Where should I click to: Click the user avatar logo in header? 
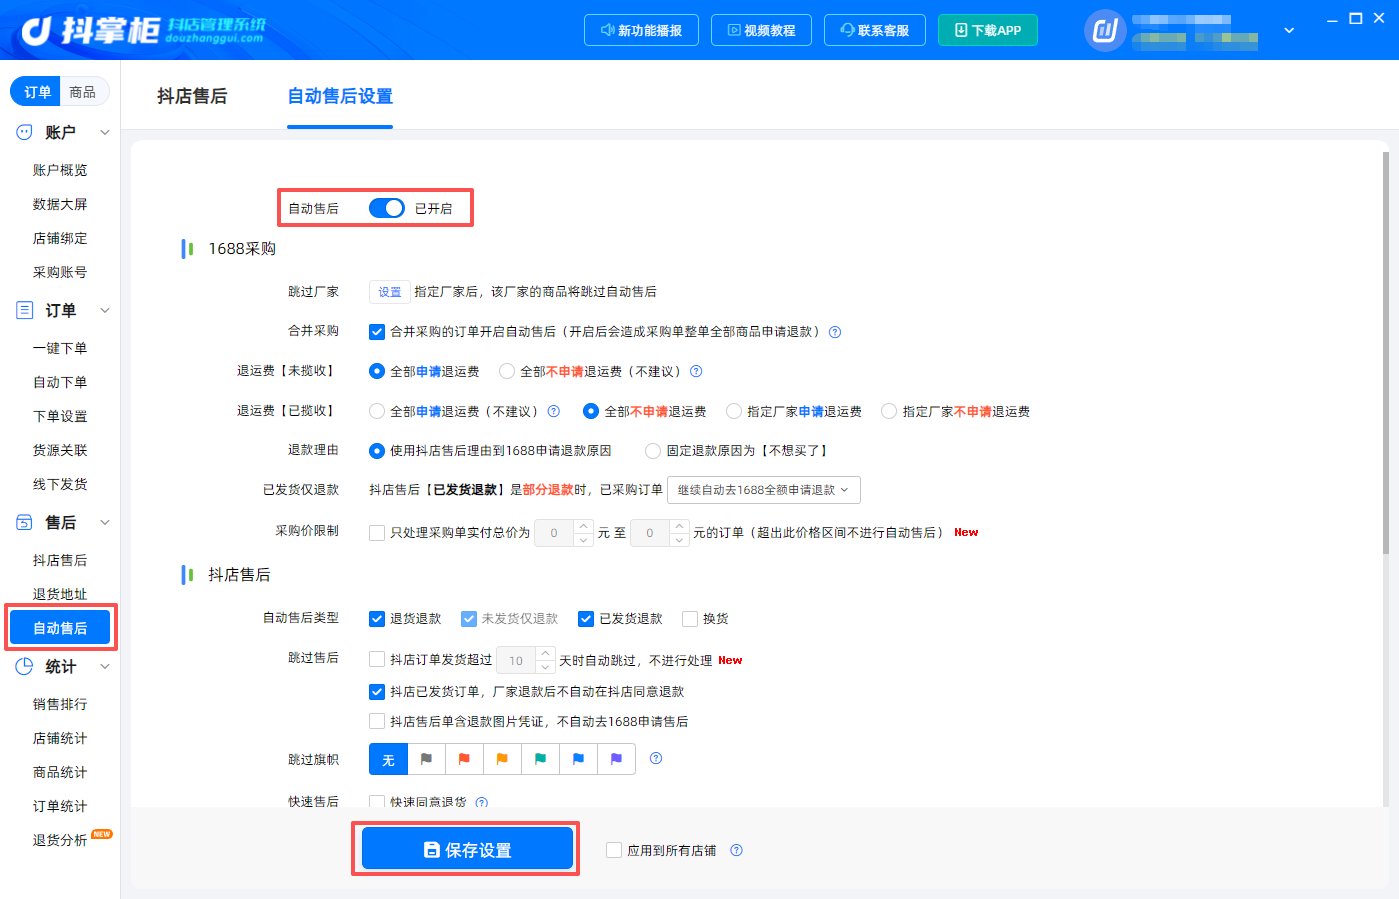pyautogui.click(x=1105, y=31)
